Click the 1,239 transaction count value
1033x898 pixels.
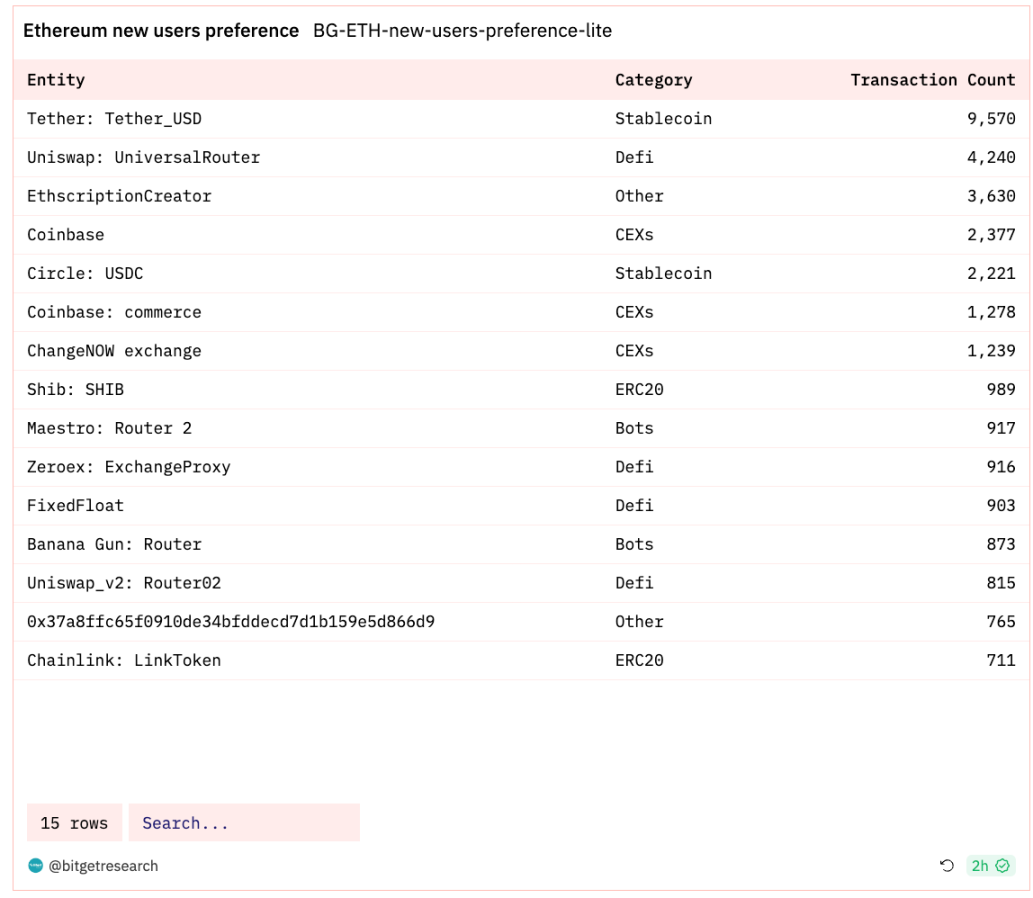[x=991, y=351]
